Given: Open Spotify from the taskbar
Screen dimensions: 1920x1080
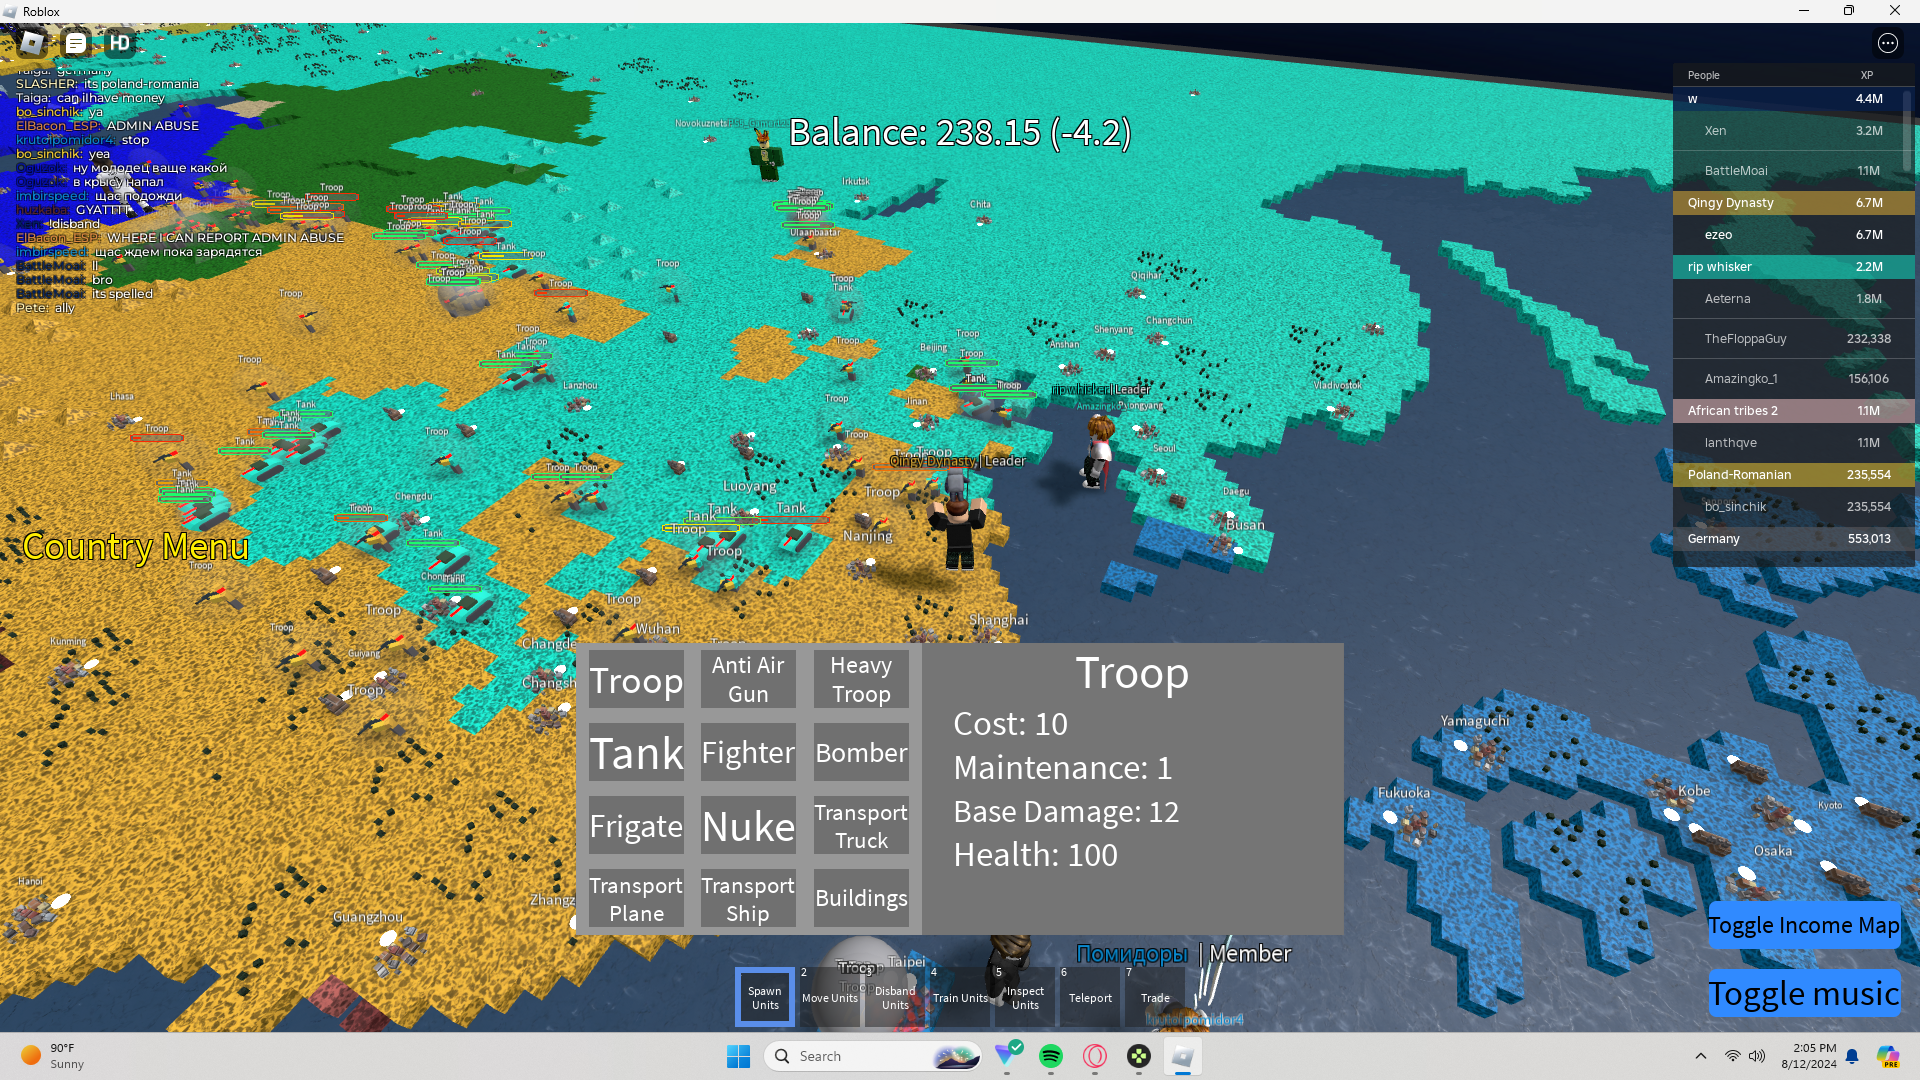Looking at the screenshot, I should (x=1051, y=1056).
